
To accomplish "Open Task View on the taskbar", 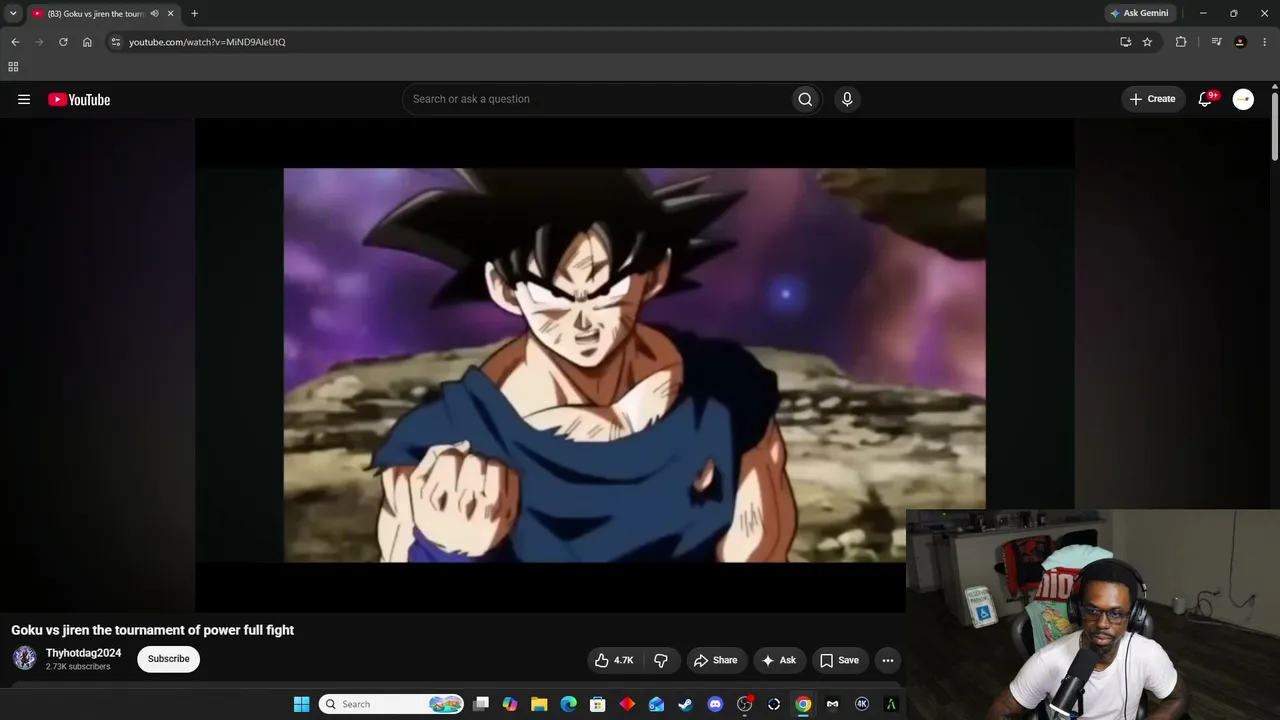I will click(x=481, y=704).
